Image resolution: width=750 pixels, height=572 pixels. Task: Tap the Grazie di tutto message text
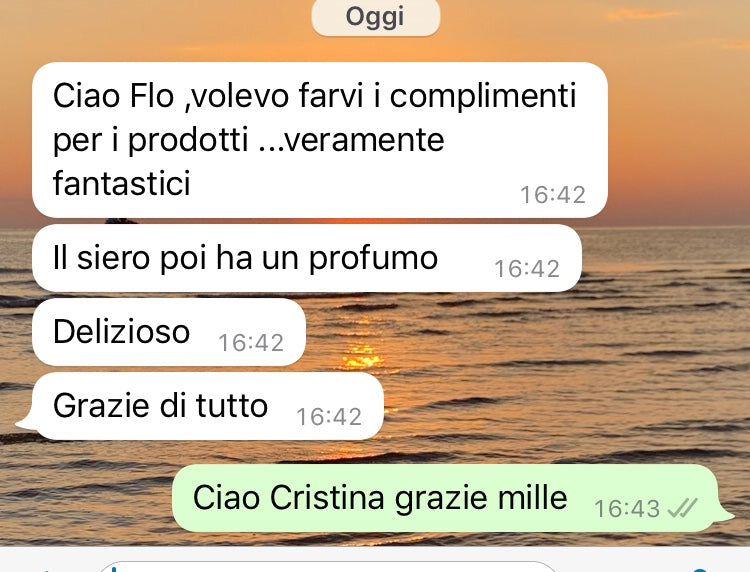[160, 406]
